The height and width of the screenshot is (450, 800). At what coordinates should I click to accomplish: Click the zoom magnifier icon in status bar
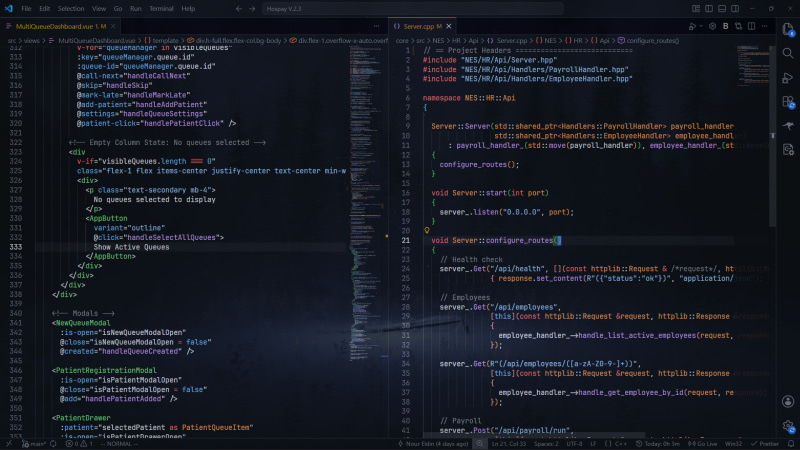click(480, 444)
